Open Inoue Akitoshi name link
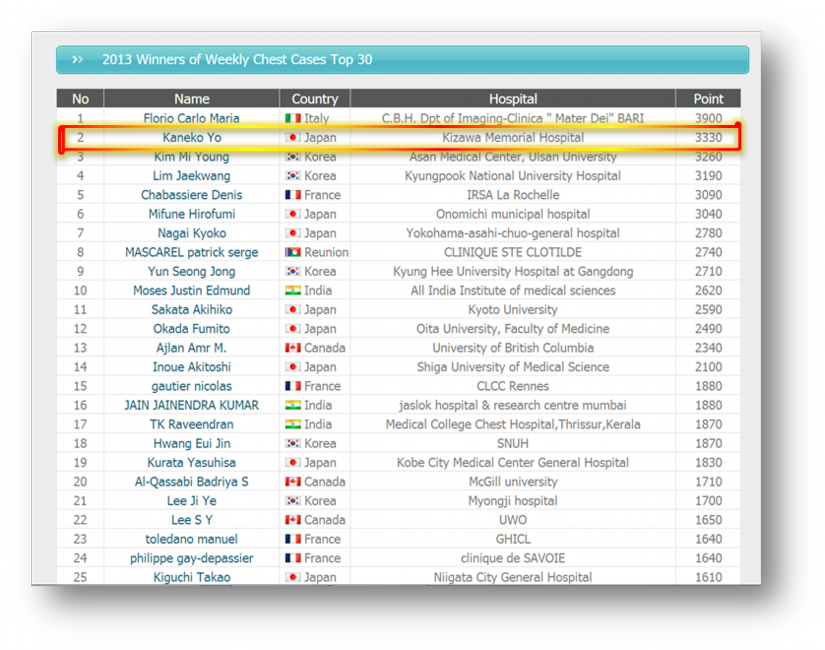 point(192,367)
